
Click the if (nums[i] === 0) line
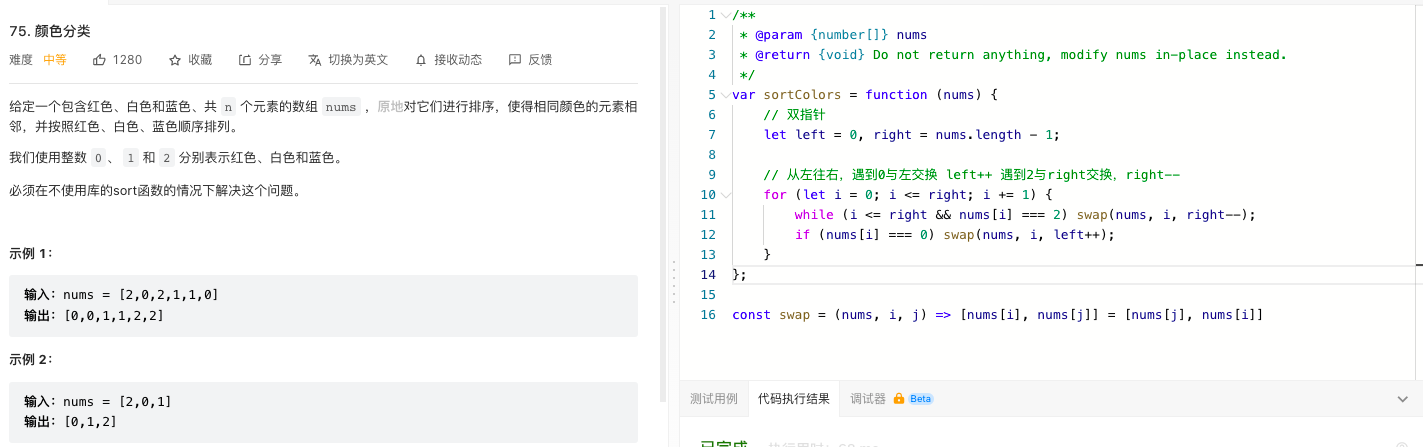954,235
